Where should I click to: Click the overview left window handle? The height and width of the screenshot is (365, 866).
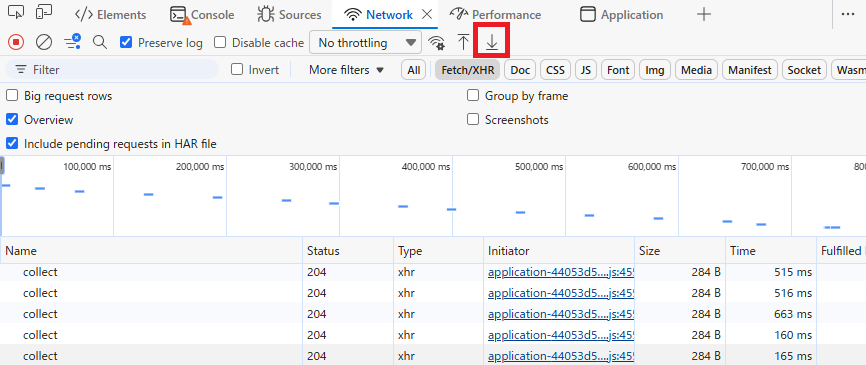[x=2, y=165]
